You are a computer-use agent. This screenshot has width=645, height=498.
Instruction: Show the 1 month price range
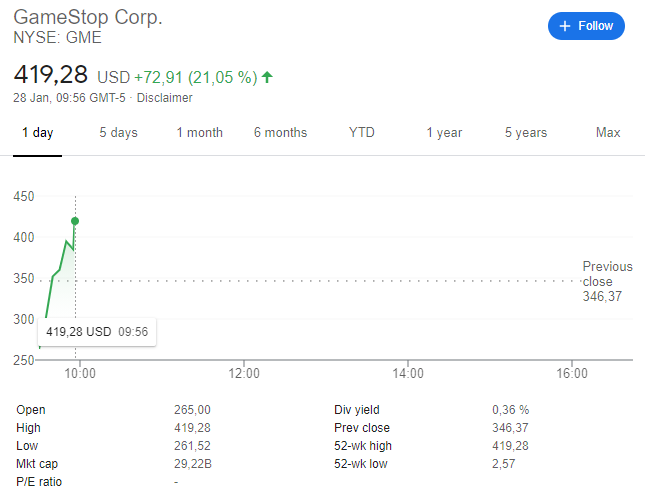[199, 133]
